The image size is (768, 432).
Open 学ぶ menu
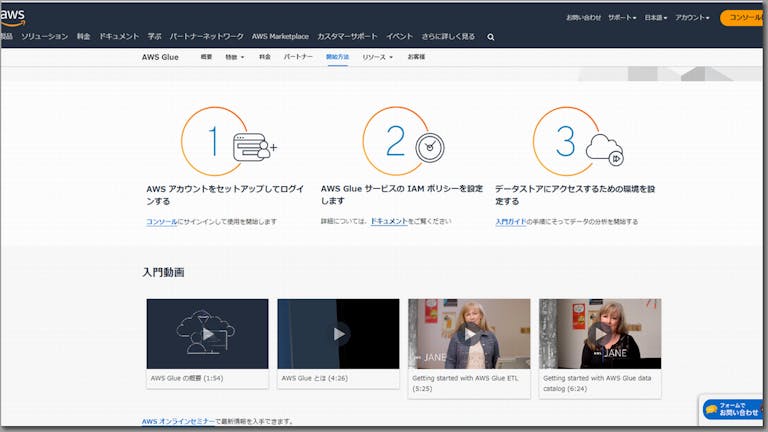click(x=154, y=36)
